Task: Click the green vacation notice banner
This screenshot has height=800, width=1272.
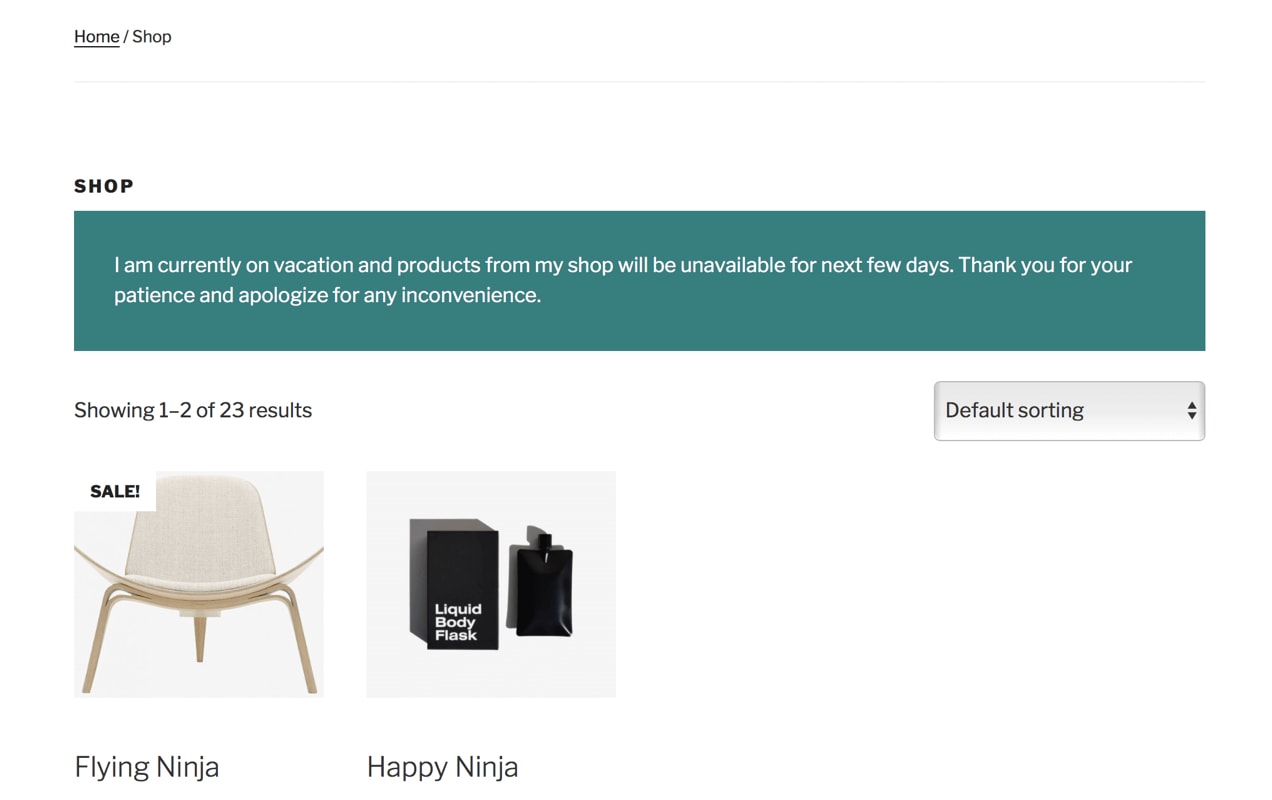Action: click(639, 281)
